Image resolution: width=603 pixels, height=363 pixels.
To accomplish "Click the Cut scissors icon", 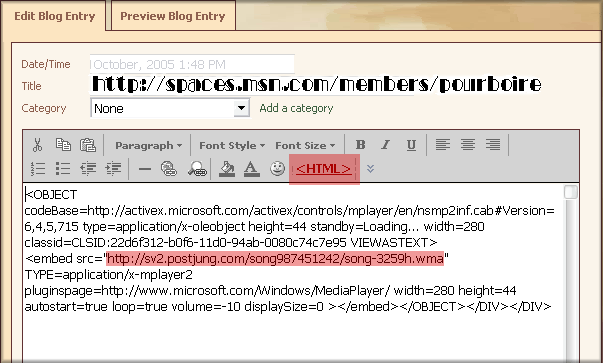I will coord(37,145).
